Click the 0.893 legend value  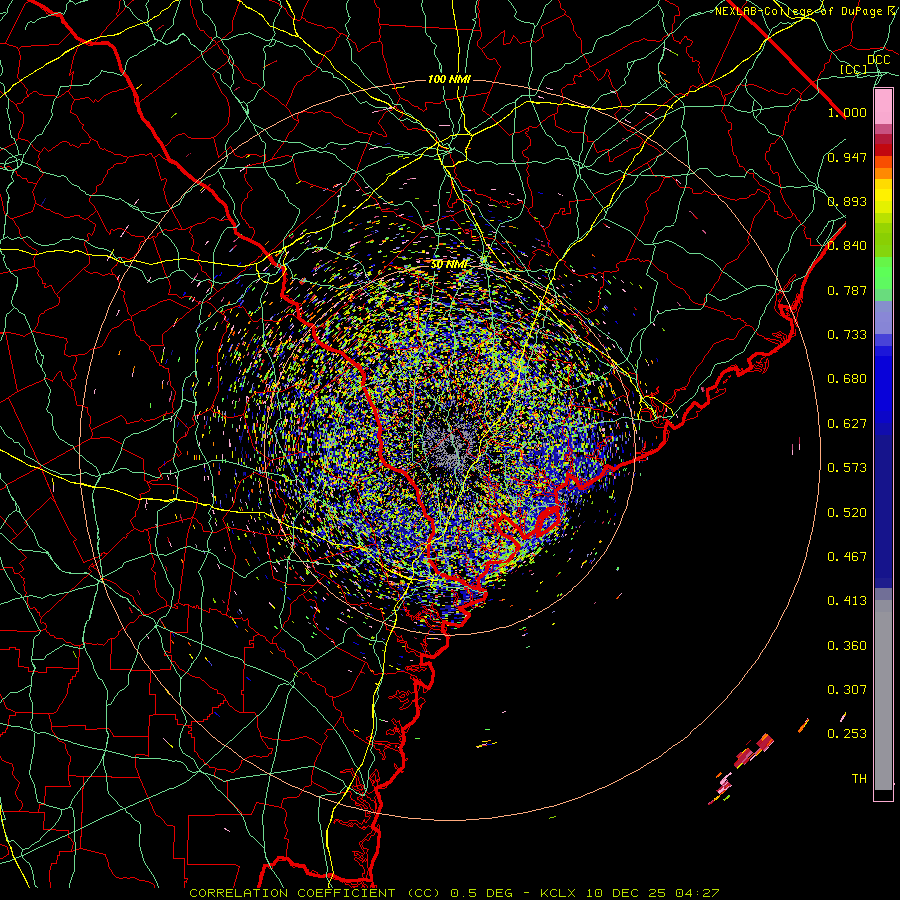coord(847,201)
